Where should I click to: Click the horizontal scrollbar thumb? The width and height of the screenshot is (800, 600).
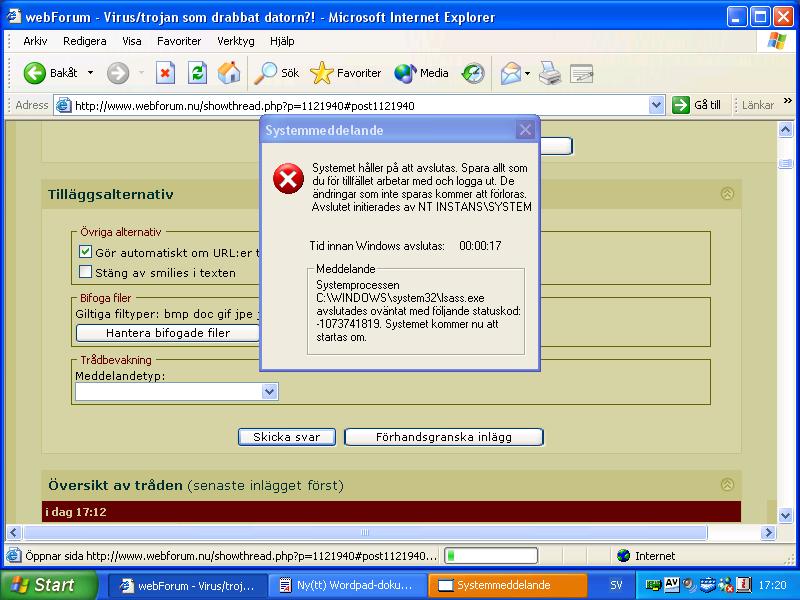click(x=365, y=533)
